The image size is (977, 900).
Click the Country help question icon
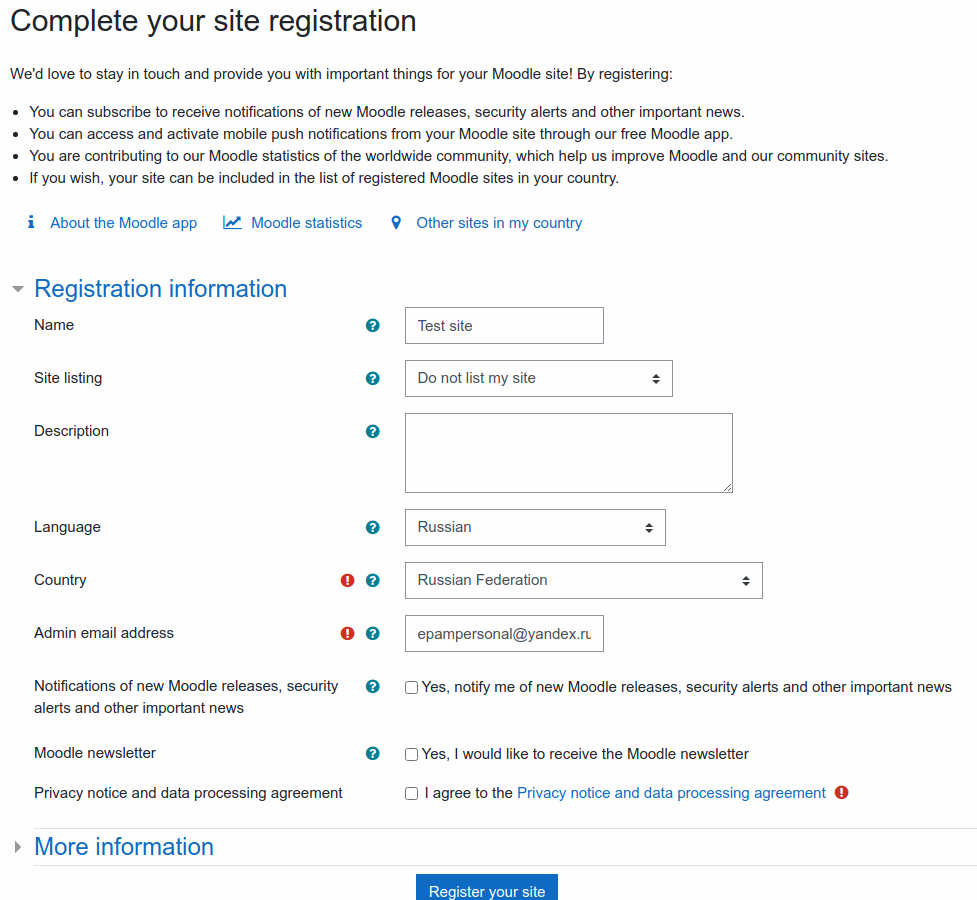tap(373, 580)
